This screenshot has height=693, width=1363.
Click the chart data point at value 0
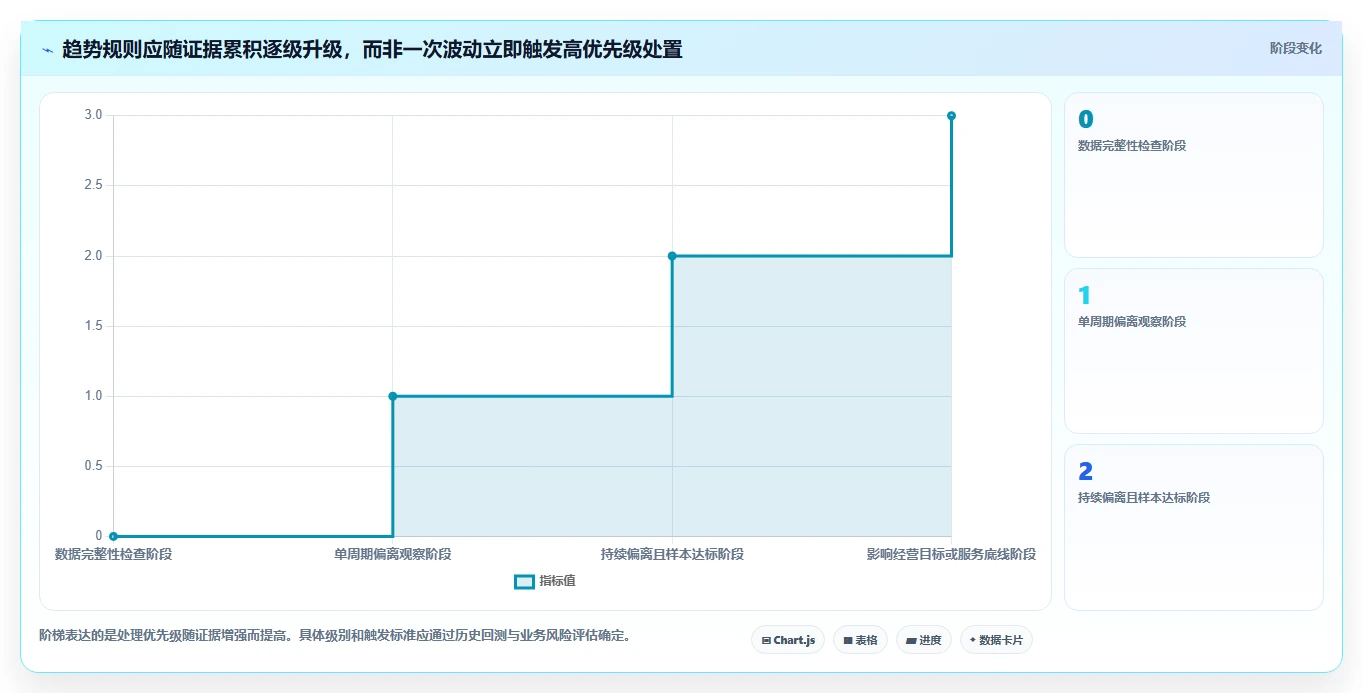tap(113, 536)
